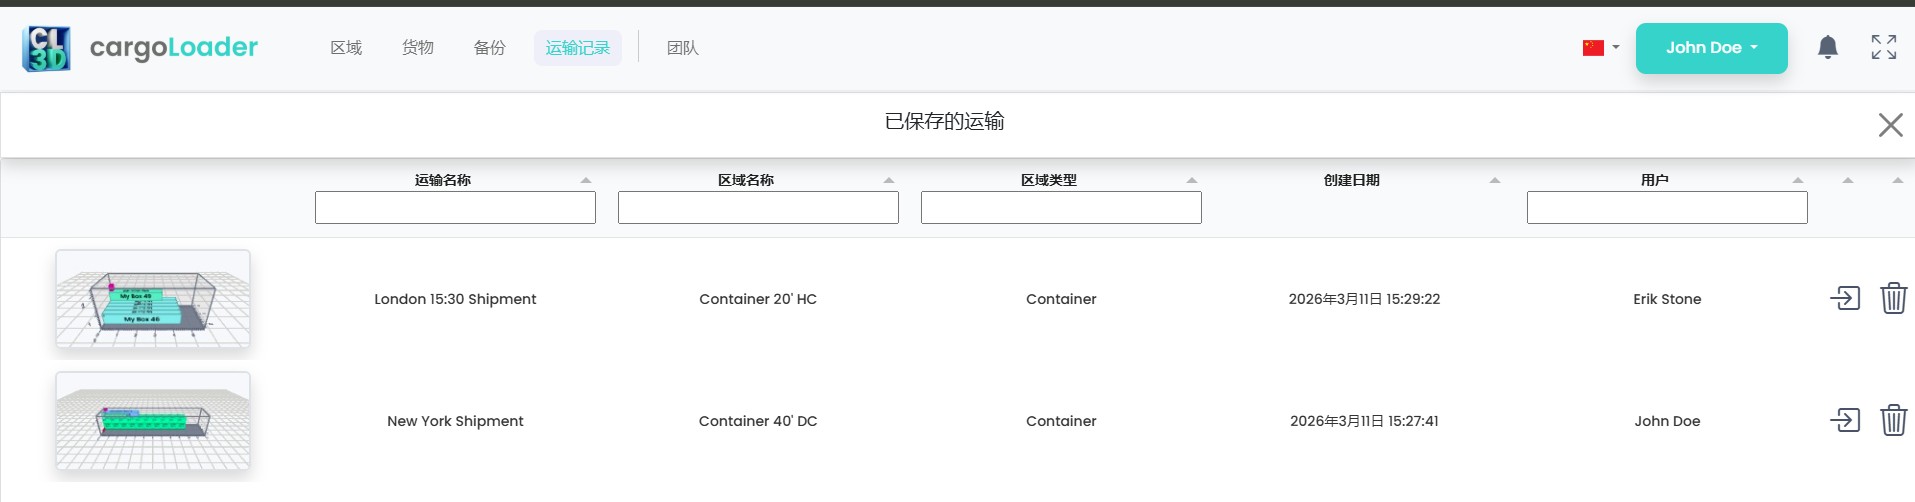Expand the John Doe user menu
The image size is (1915, 502).
1711,48
